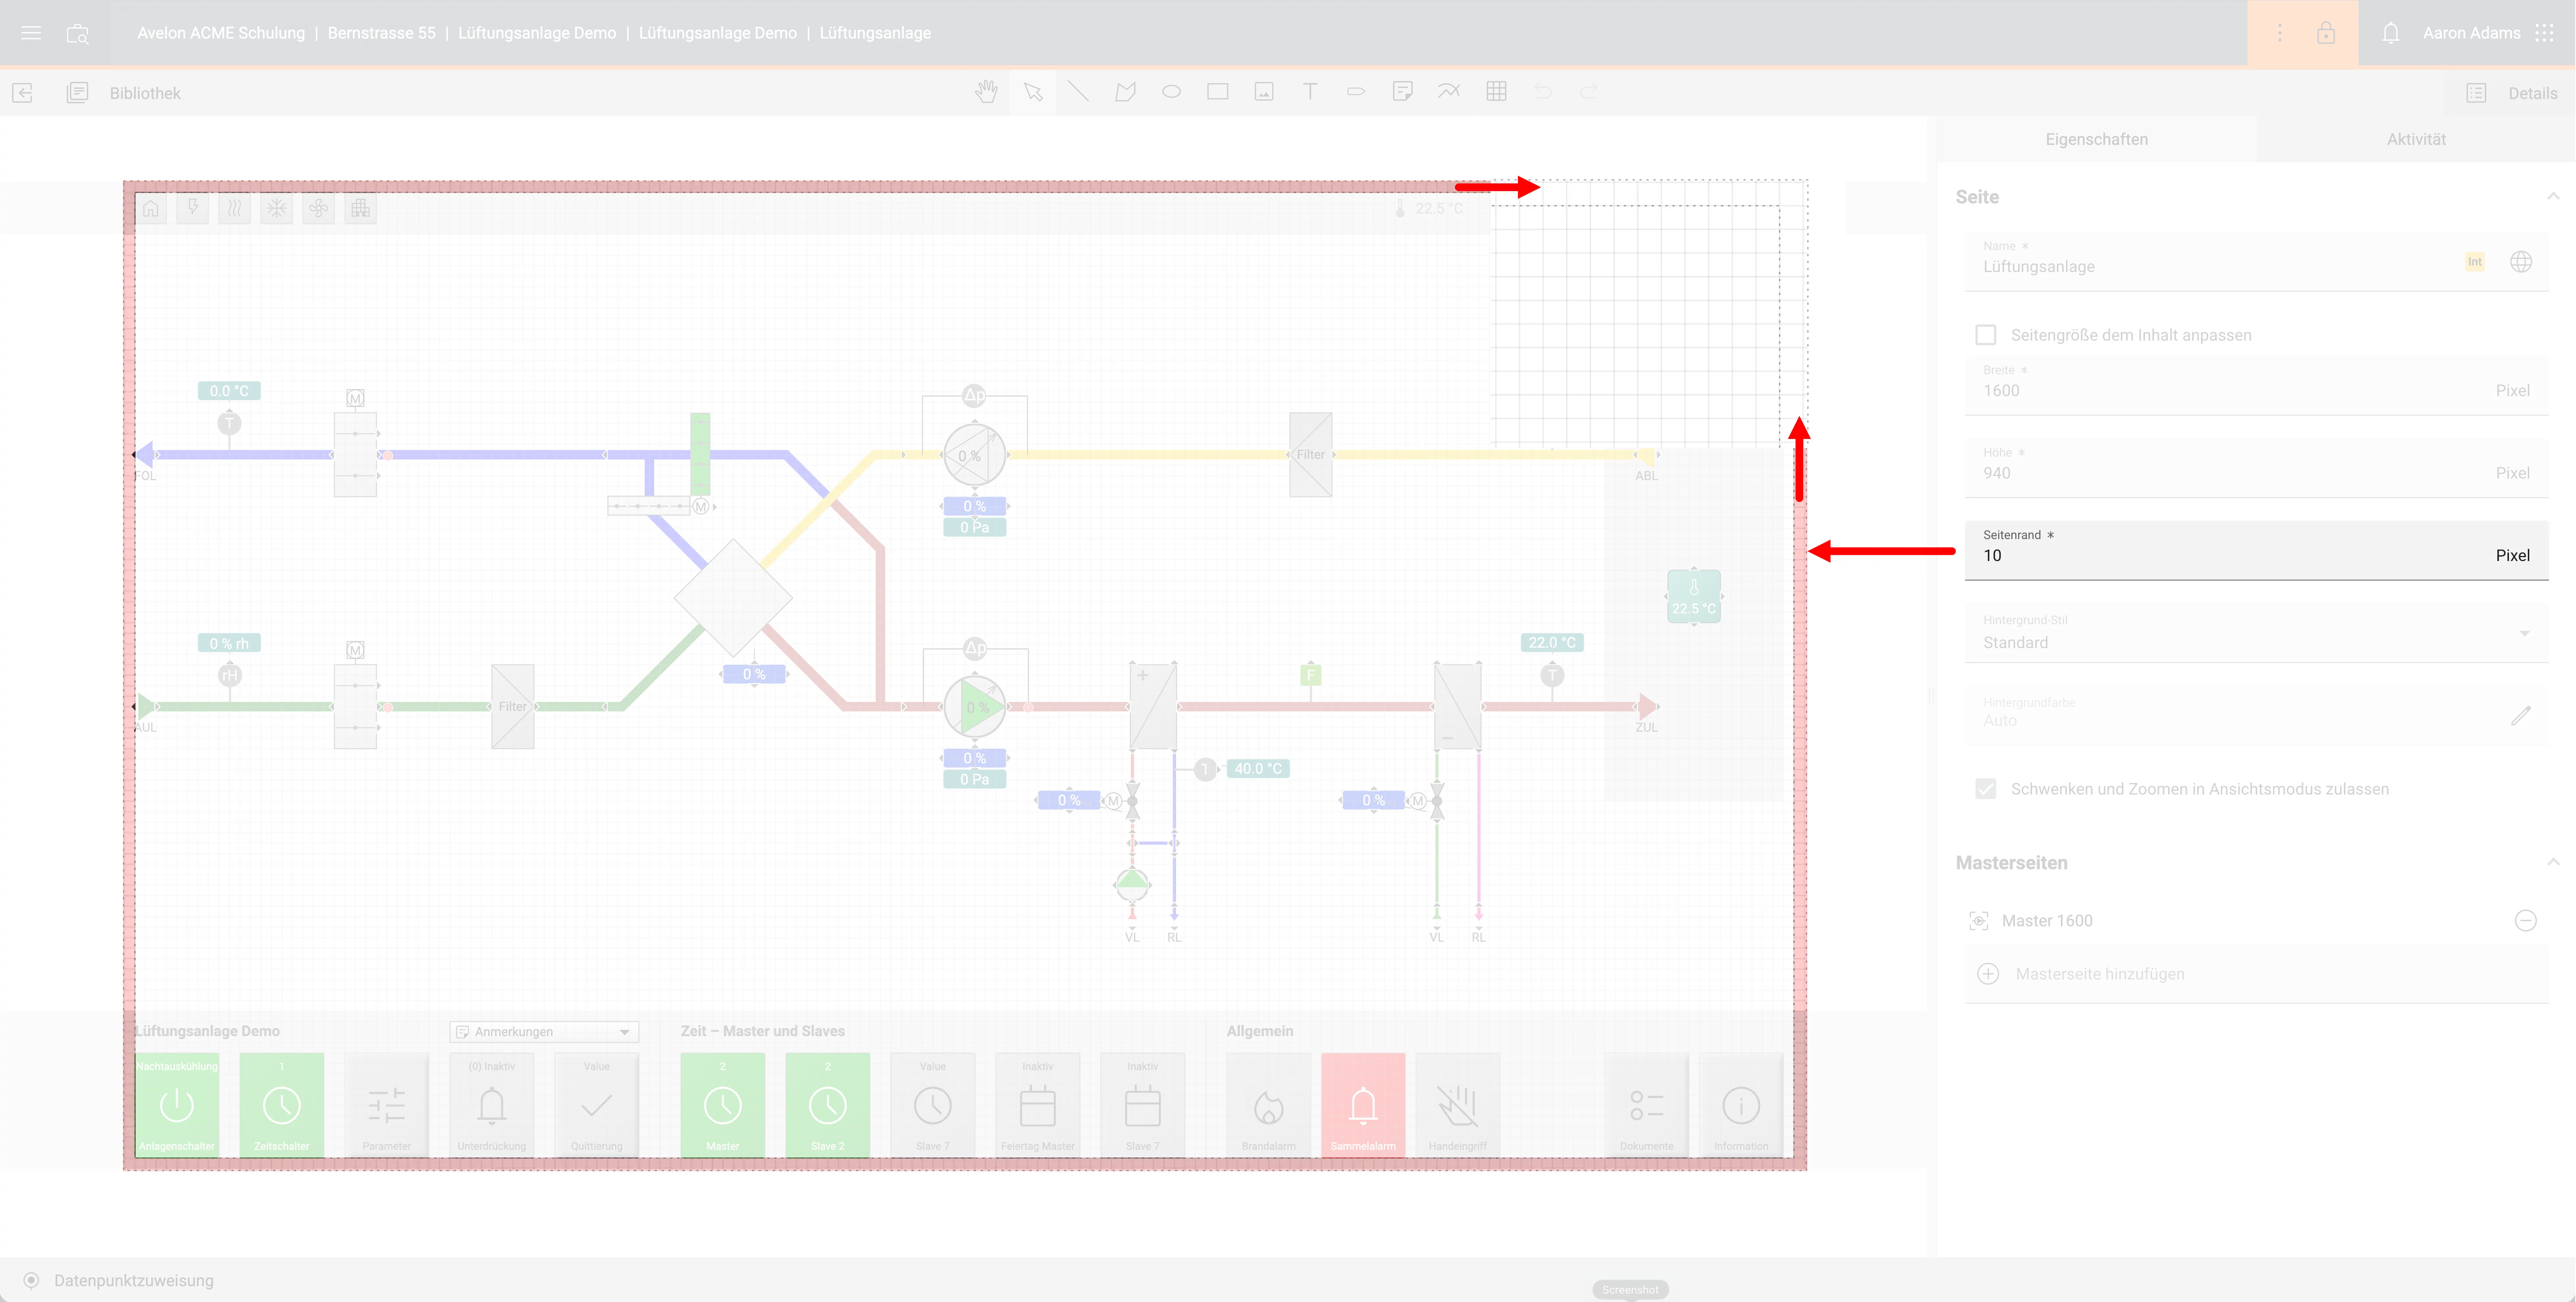The width and height of the screenshot is (2576, 1302).
Task: Click the Parameter sliders tile
Action: click(x=387, y=1105)
